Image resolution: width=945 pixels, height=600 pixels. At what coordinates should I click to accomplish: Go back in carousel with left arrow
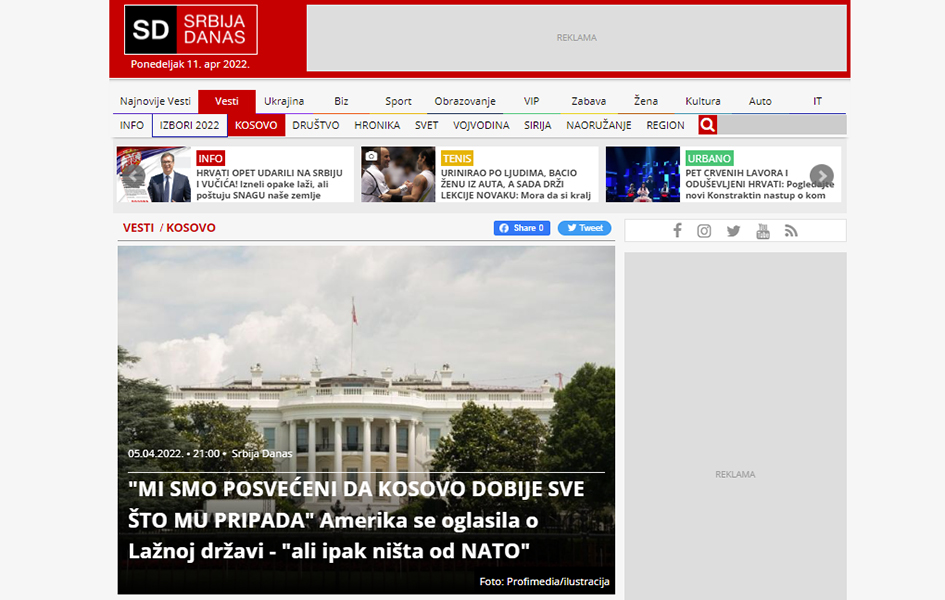click(133, 174)
